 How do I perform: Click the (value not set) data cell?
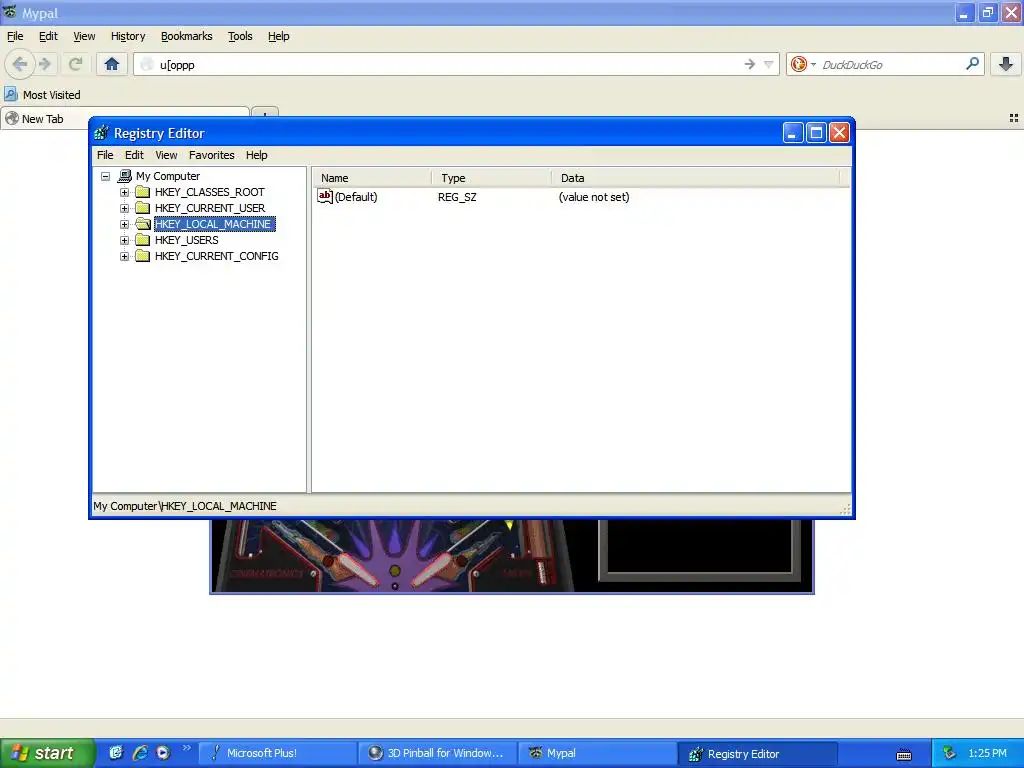[x=594, y=197]
